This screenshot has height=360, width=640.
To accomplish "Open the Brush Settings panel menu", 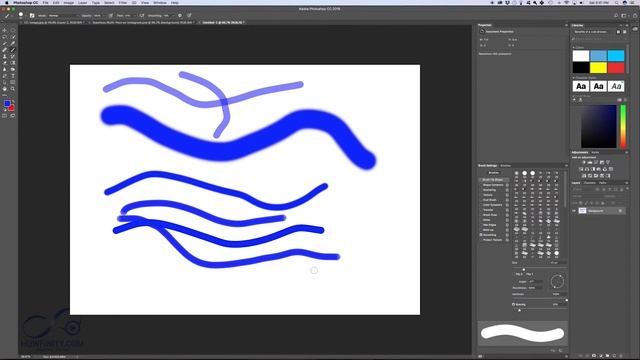I will pyautogui.click(x=566, y=166).
